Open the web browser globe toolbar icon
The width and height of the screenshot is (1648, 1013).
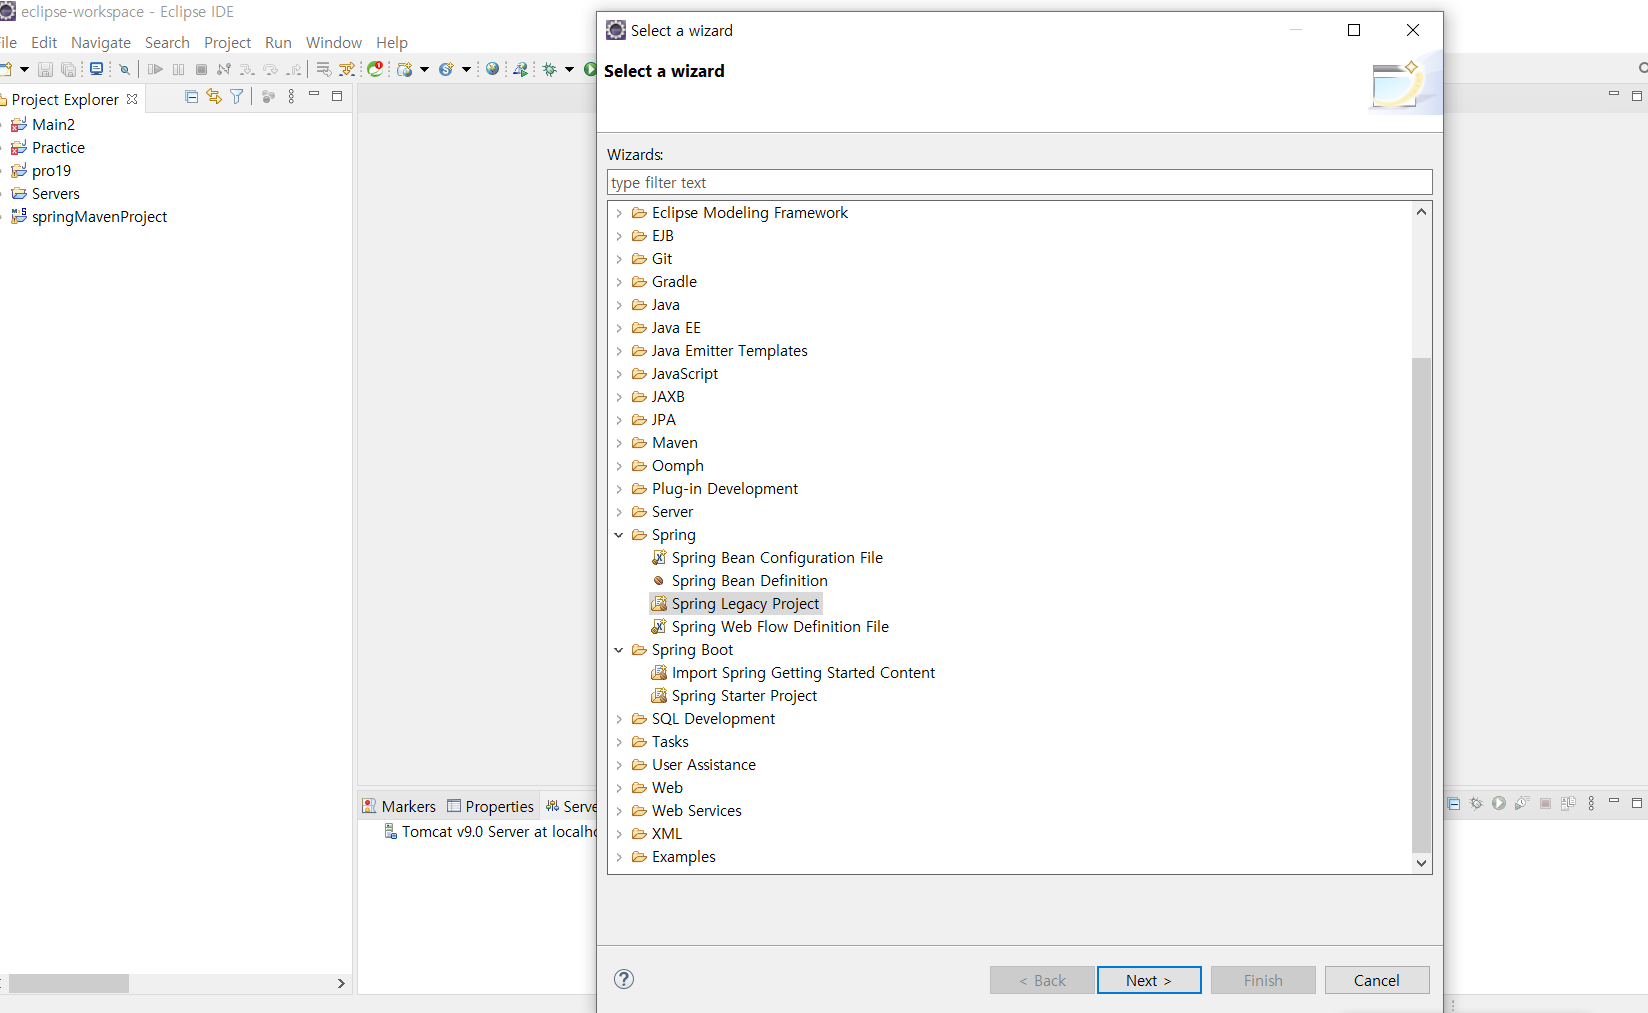[x=492, y=69]
